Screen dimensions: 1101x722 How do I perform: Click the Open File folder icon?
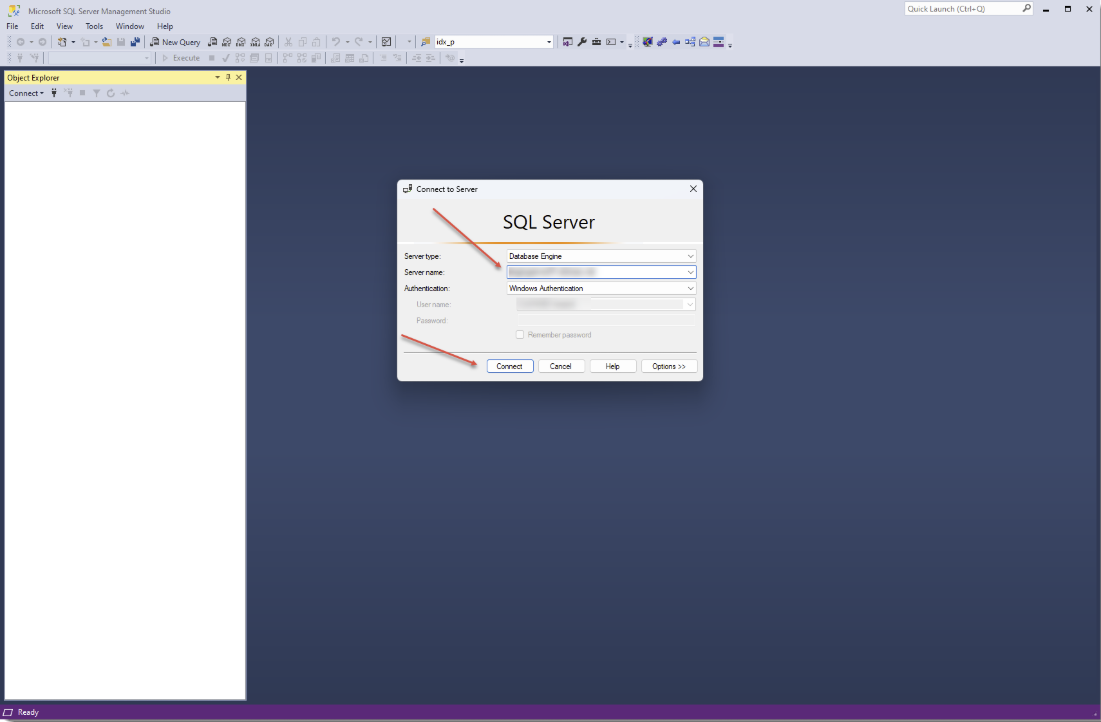click(x=107, y=42)
